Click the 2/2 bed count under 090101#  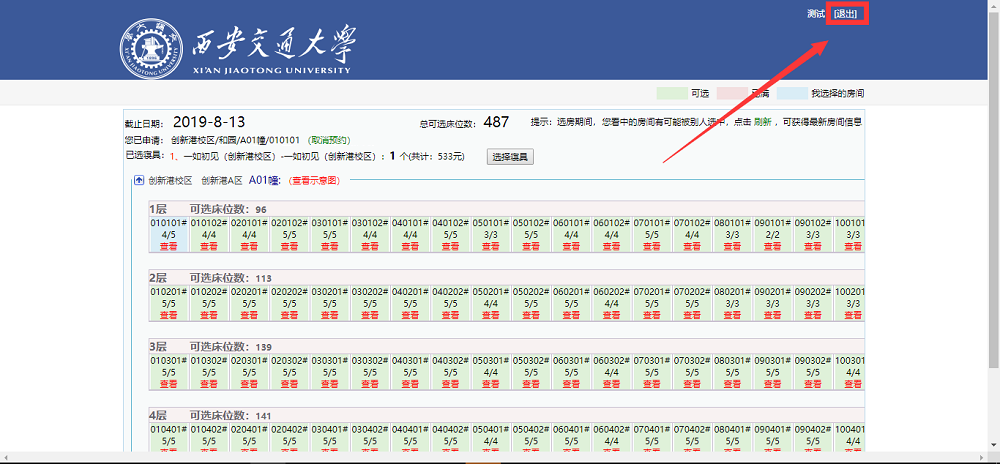772,235
